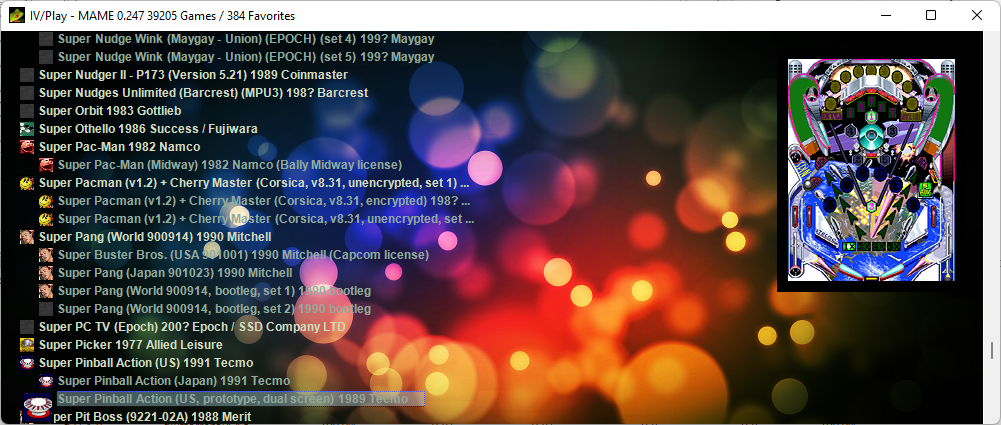Select Super Pinball Action (US) 1991 Tecmo
Image resolution: width=1001 pixels, height=425 pixels.
146,363
